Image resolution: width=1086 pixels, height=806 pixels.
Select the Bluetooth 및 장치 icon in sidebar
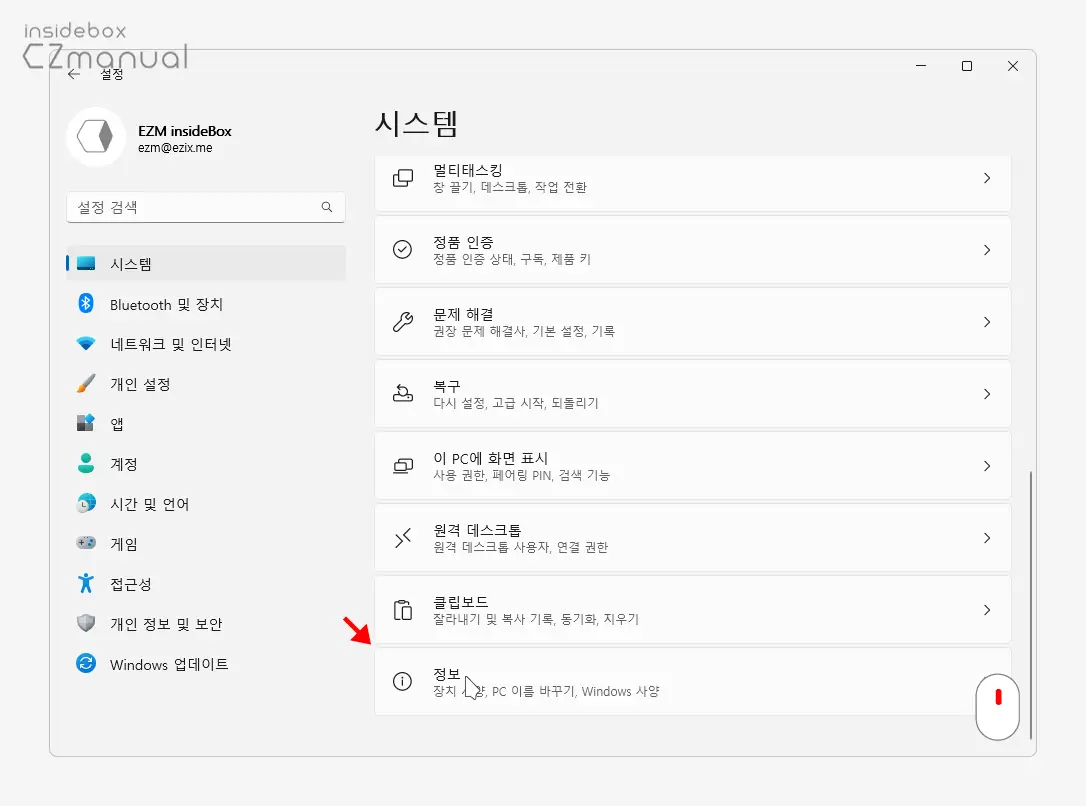pyautogui.click(x=86, y=304)
